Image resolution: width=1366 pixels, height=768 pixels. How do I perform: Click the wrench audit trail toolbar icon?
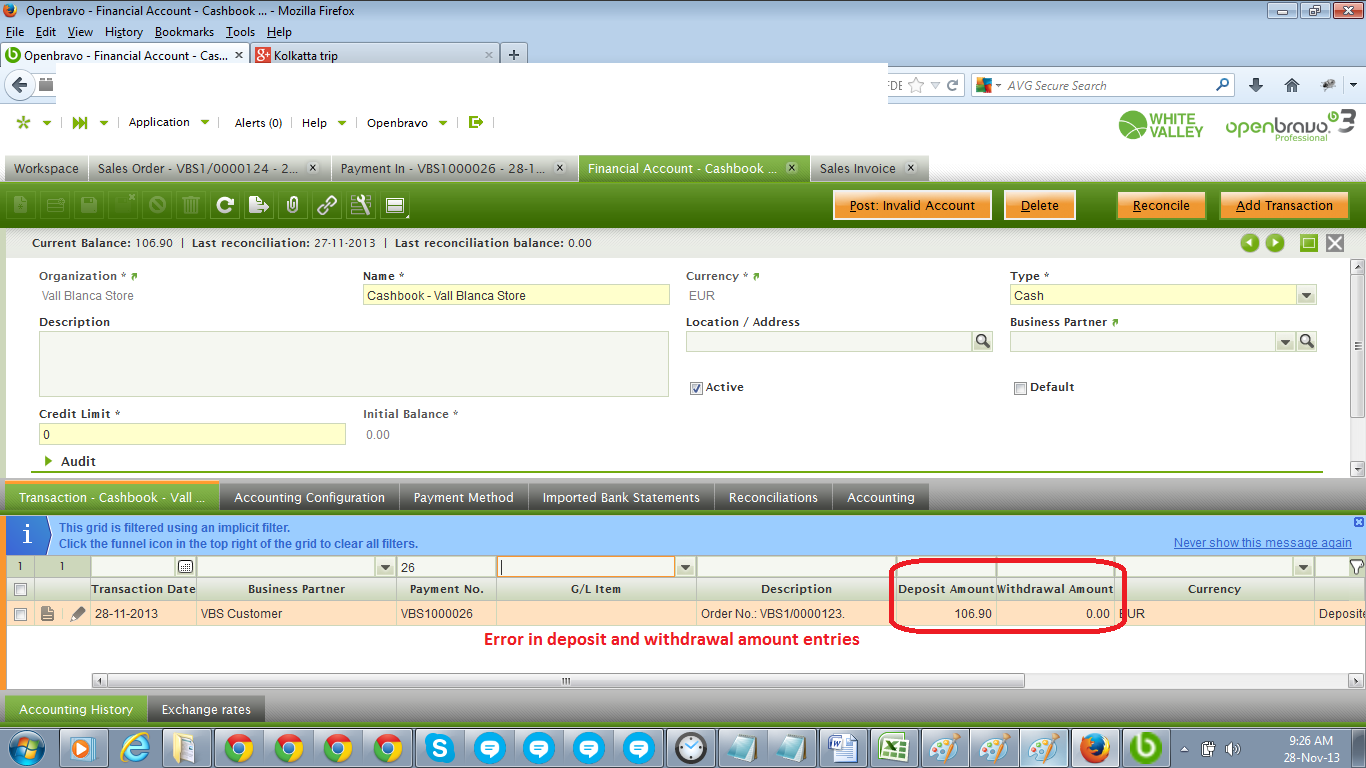(361, 205)
